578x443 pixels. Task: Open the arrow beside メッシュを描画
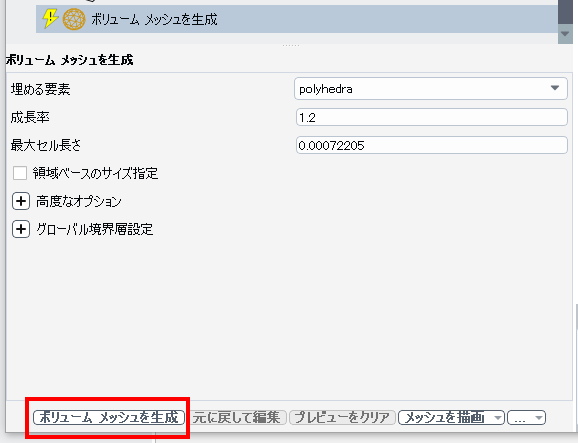498,418
